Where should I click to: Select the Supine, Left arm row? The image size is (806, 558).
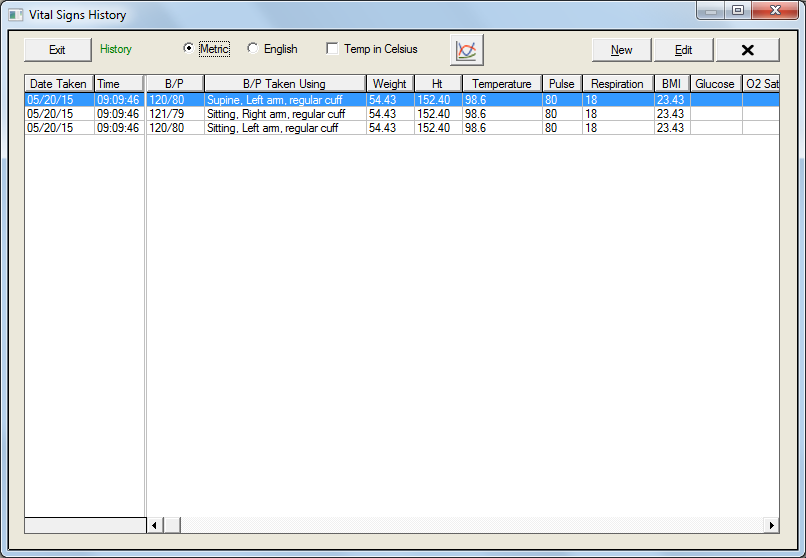click(274, 100)
